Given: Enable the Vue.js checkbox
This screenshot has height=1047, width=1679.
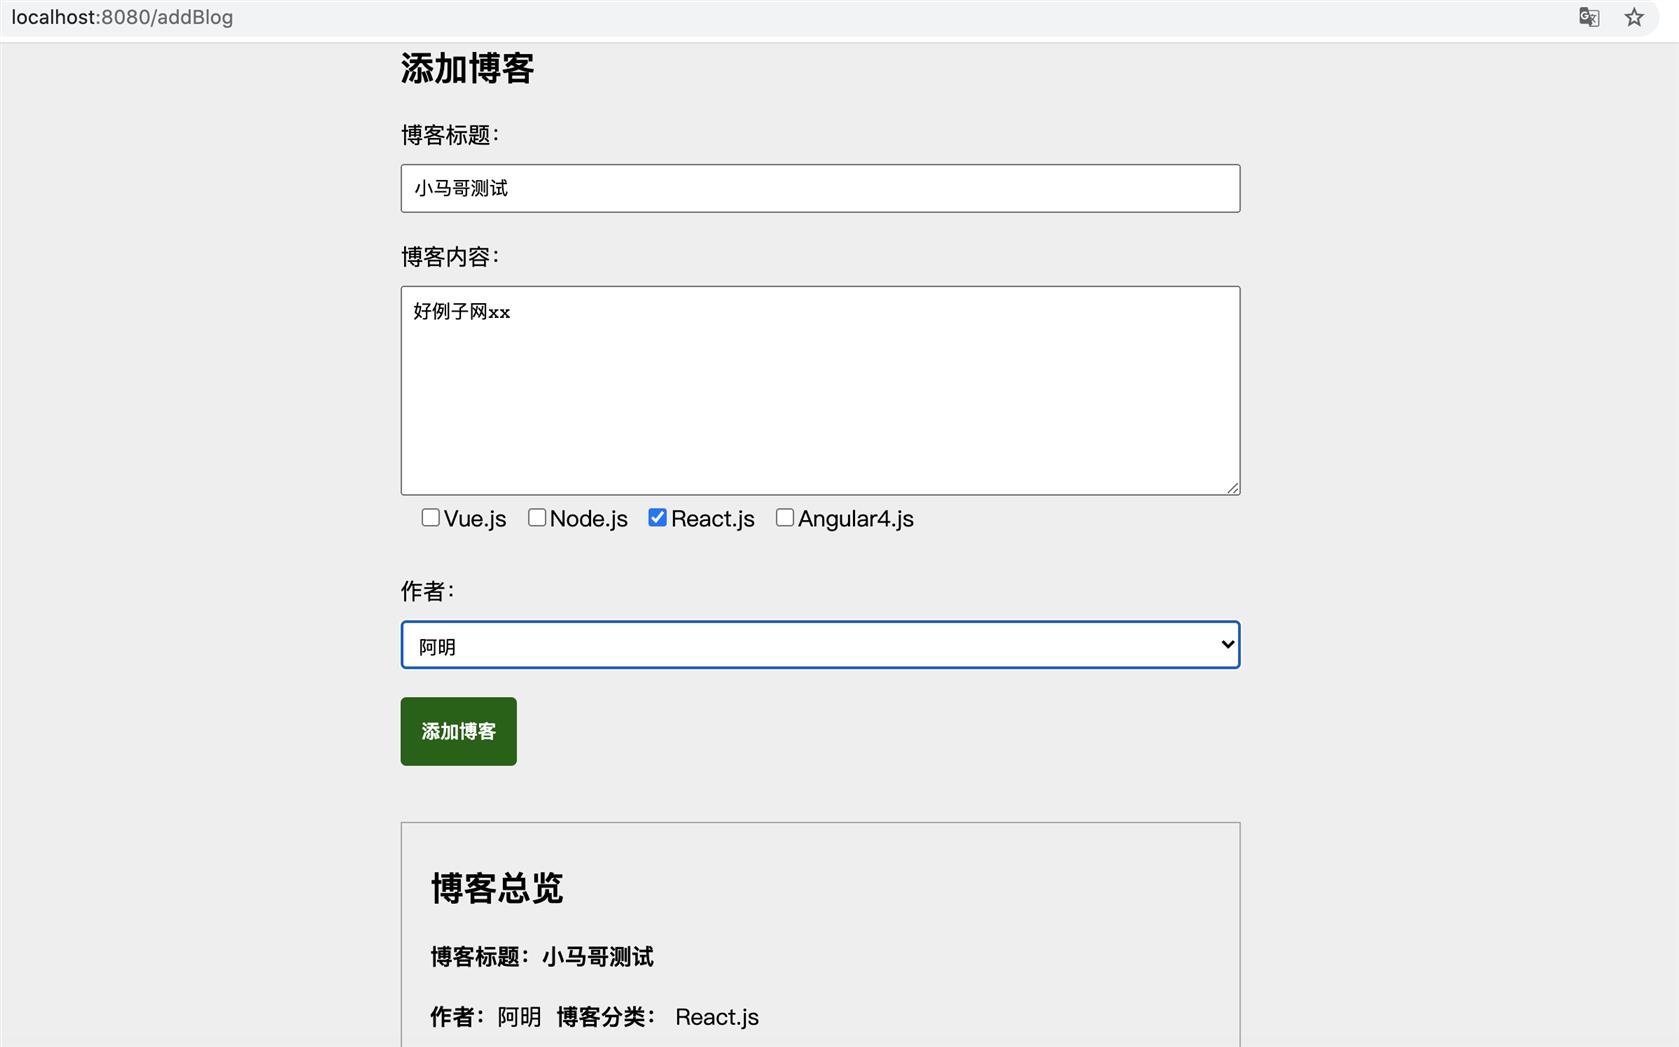Looking at the screenshot, I should tap(431, 517).
